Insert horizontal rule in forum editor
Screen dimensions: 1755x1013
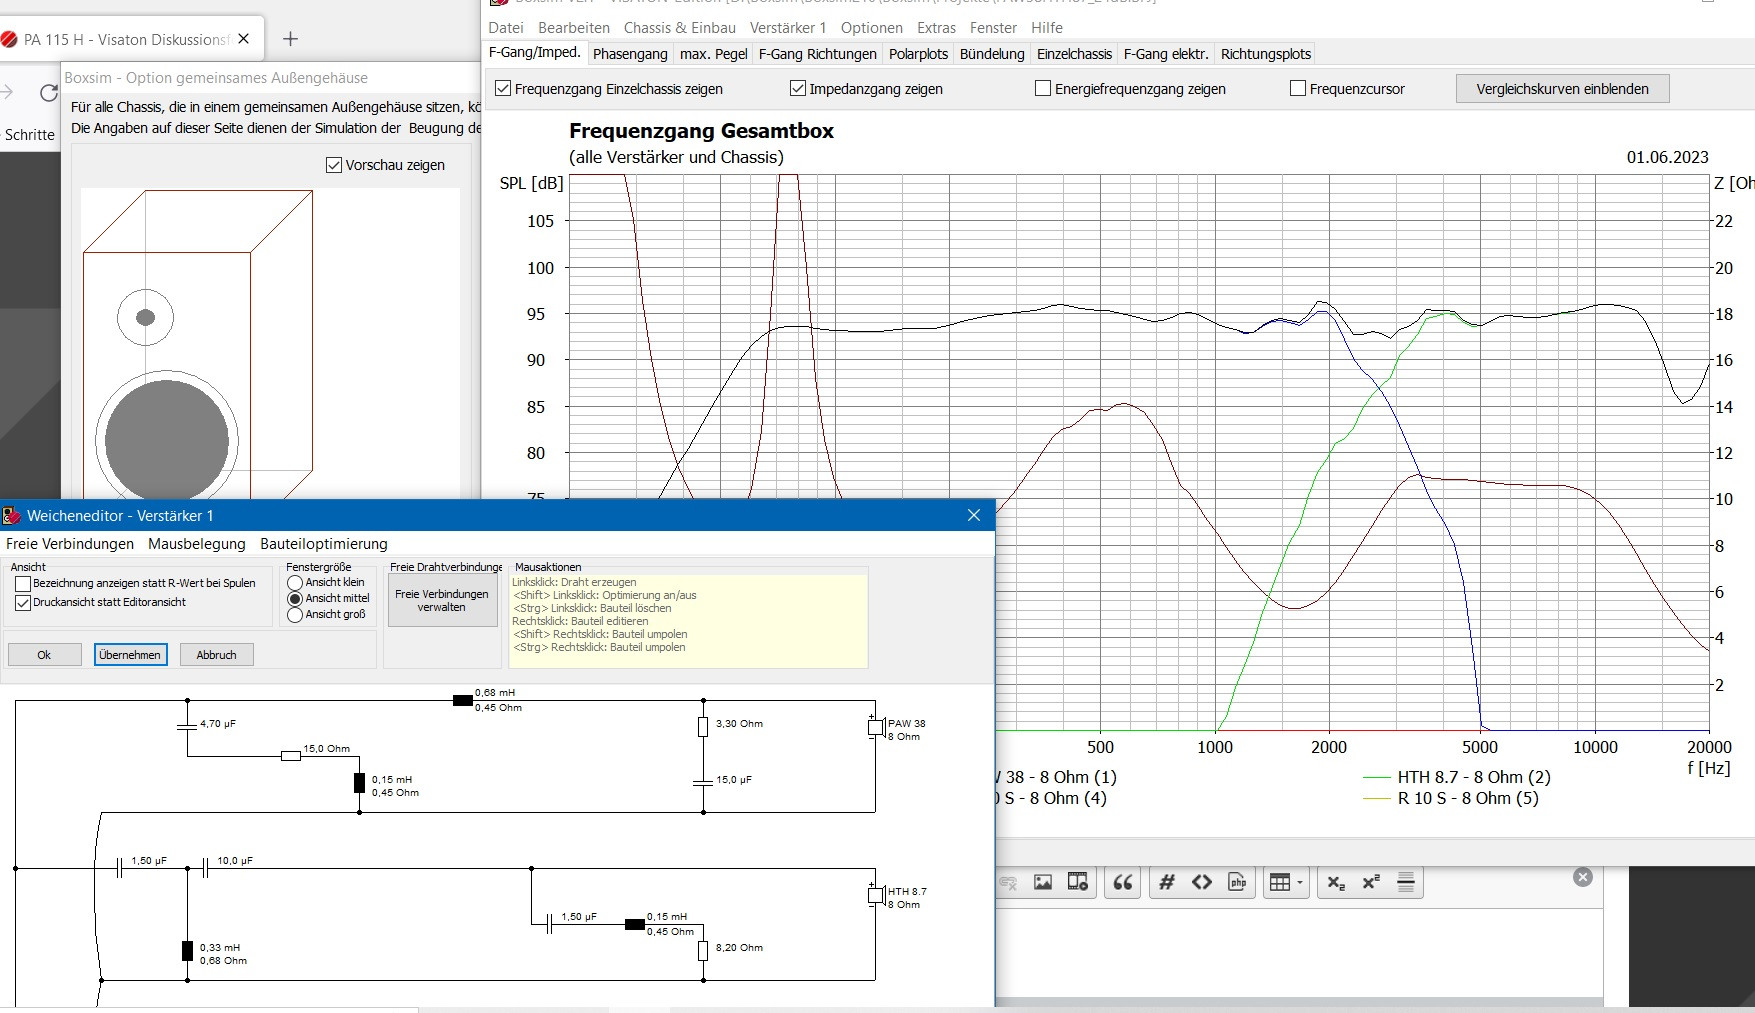point(1406,882)
